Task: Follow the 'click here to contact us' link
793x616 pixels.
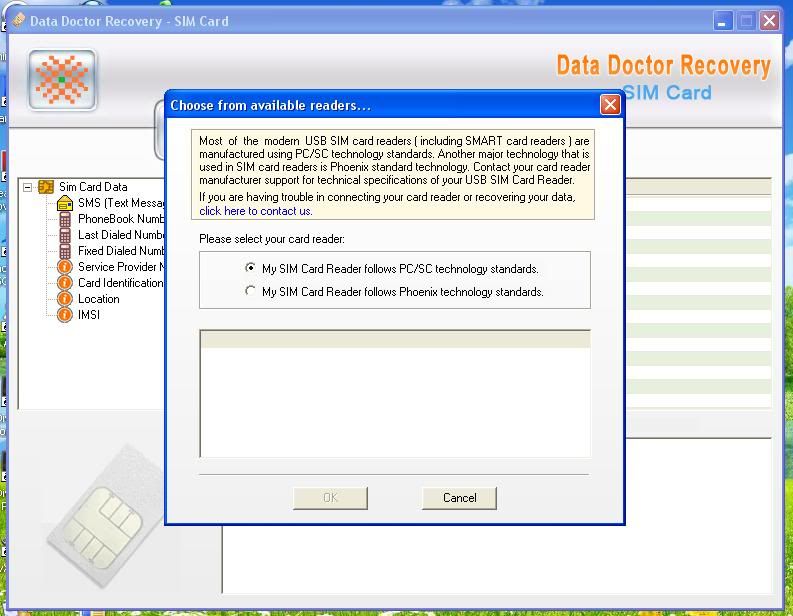Action: tap(255, 211)
